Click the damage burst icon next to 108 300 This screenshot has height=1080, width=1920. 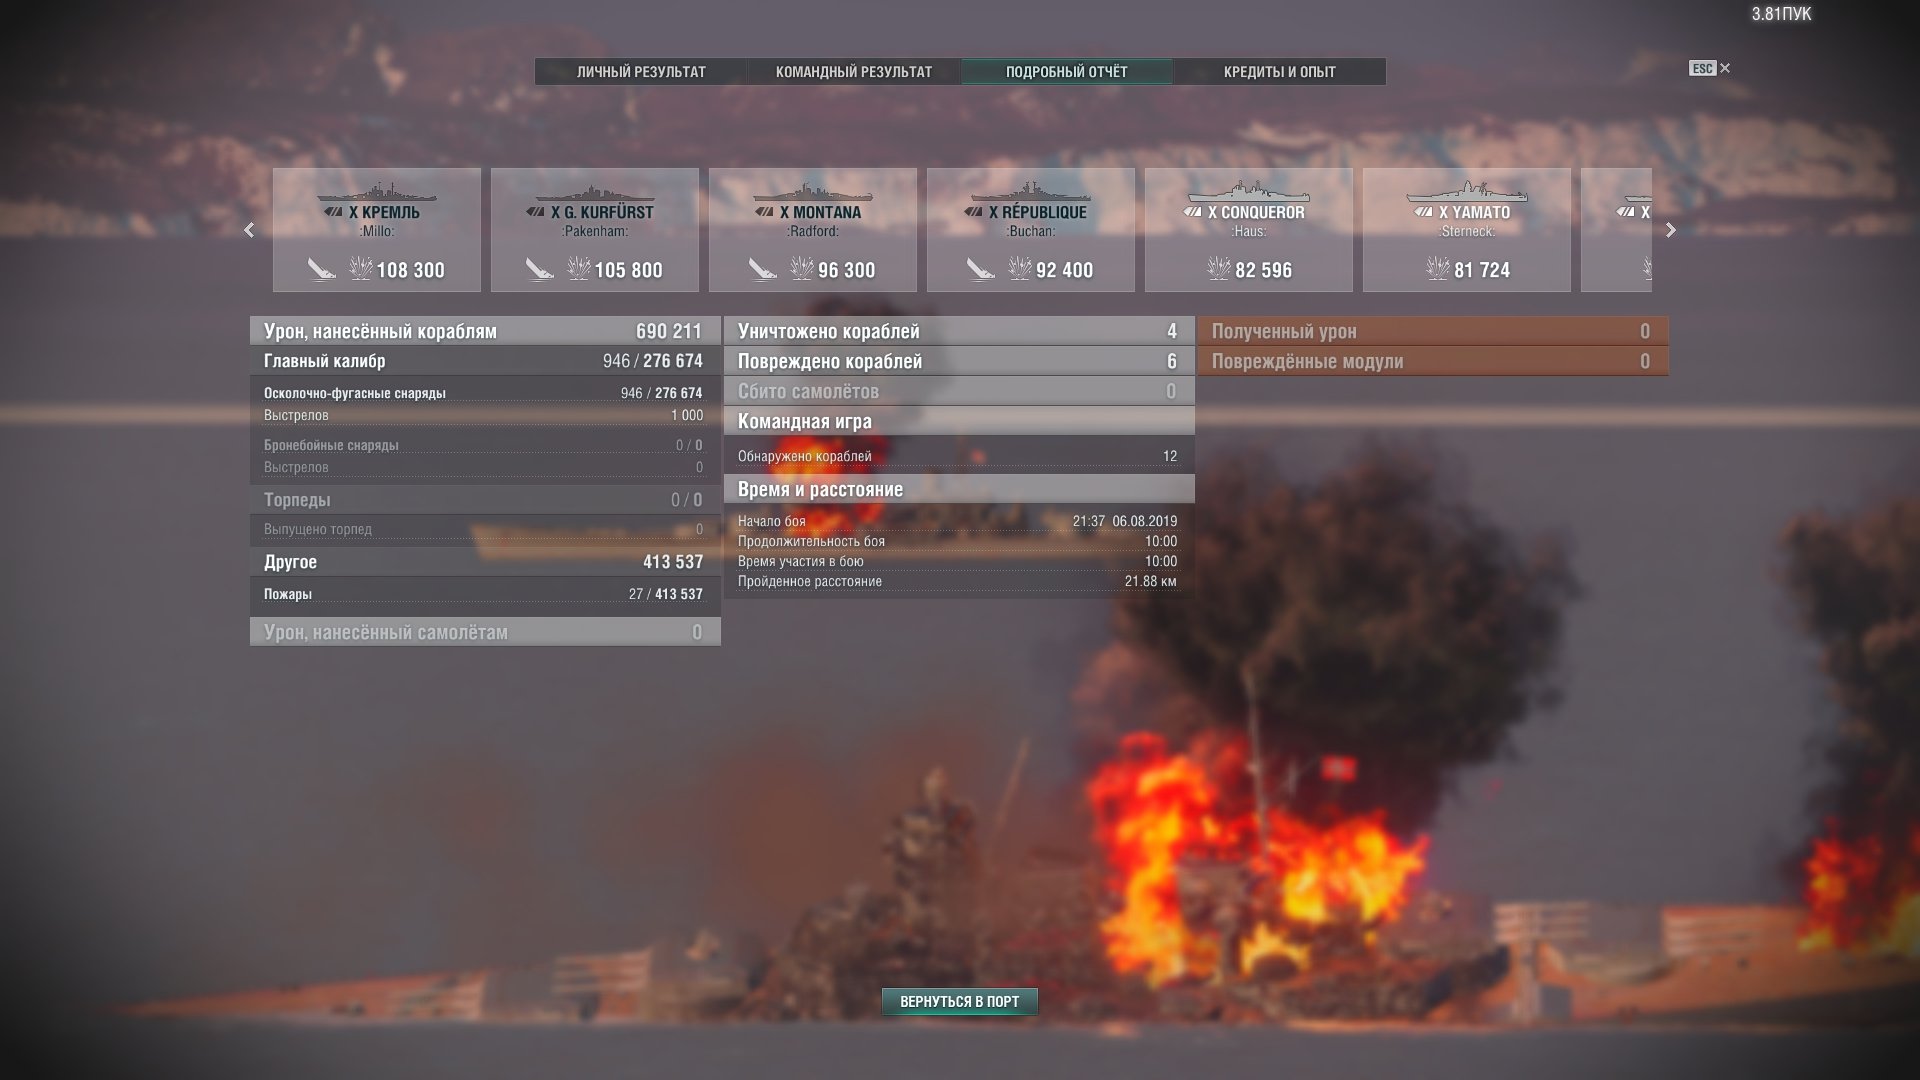pyautogui.click(x=360, y=268)
